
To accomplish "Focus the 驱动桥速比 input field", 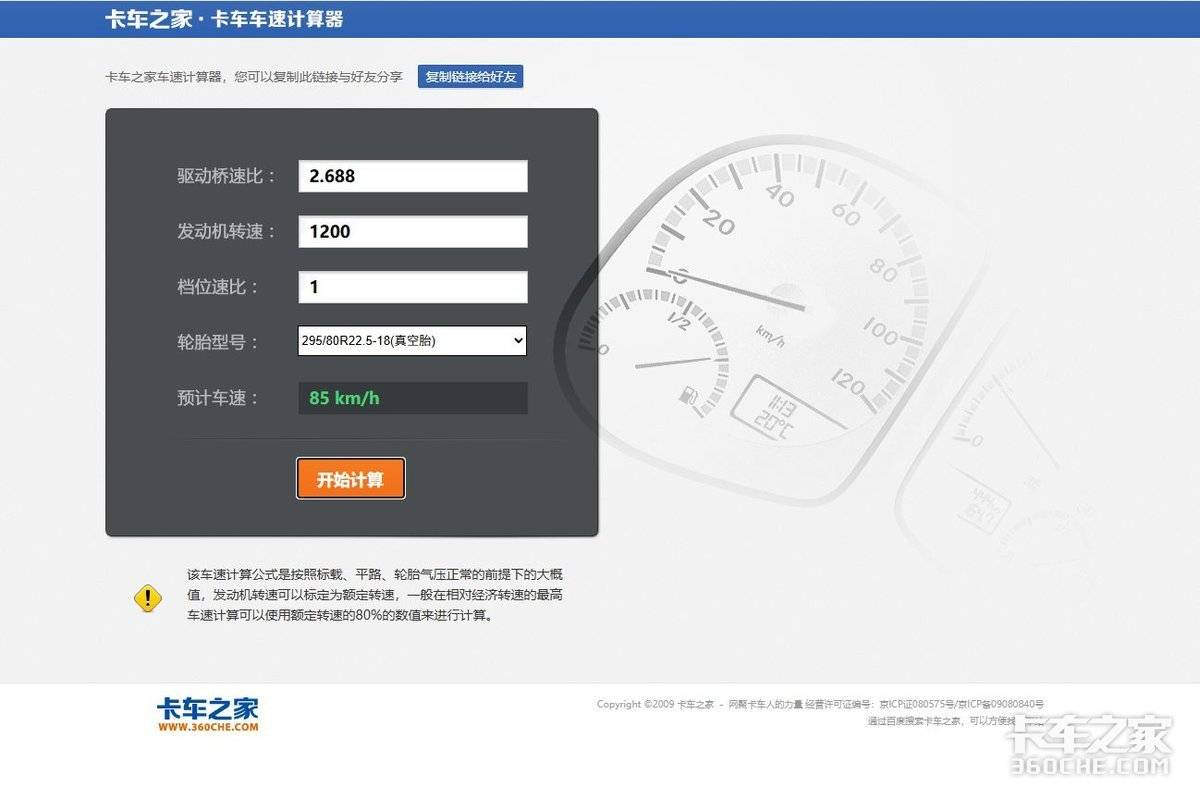I will [x=412, y=176].
